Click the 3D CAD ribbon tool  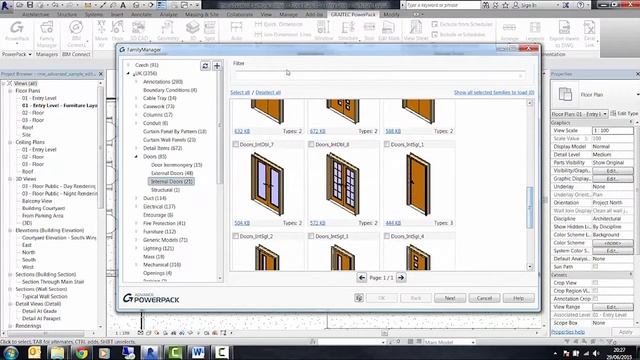pos(139,31)
